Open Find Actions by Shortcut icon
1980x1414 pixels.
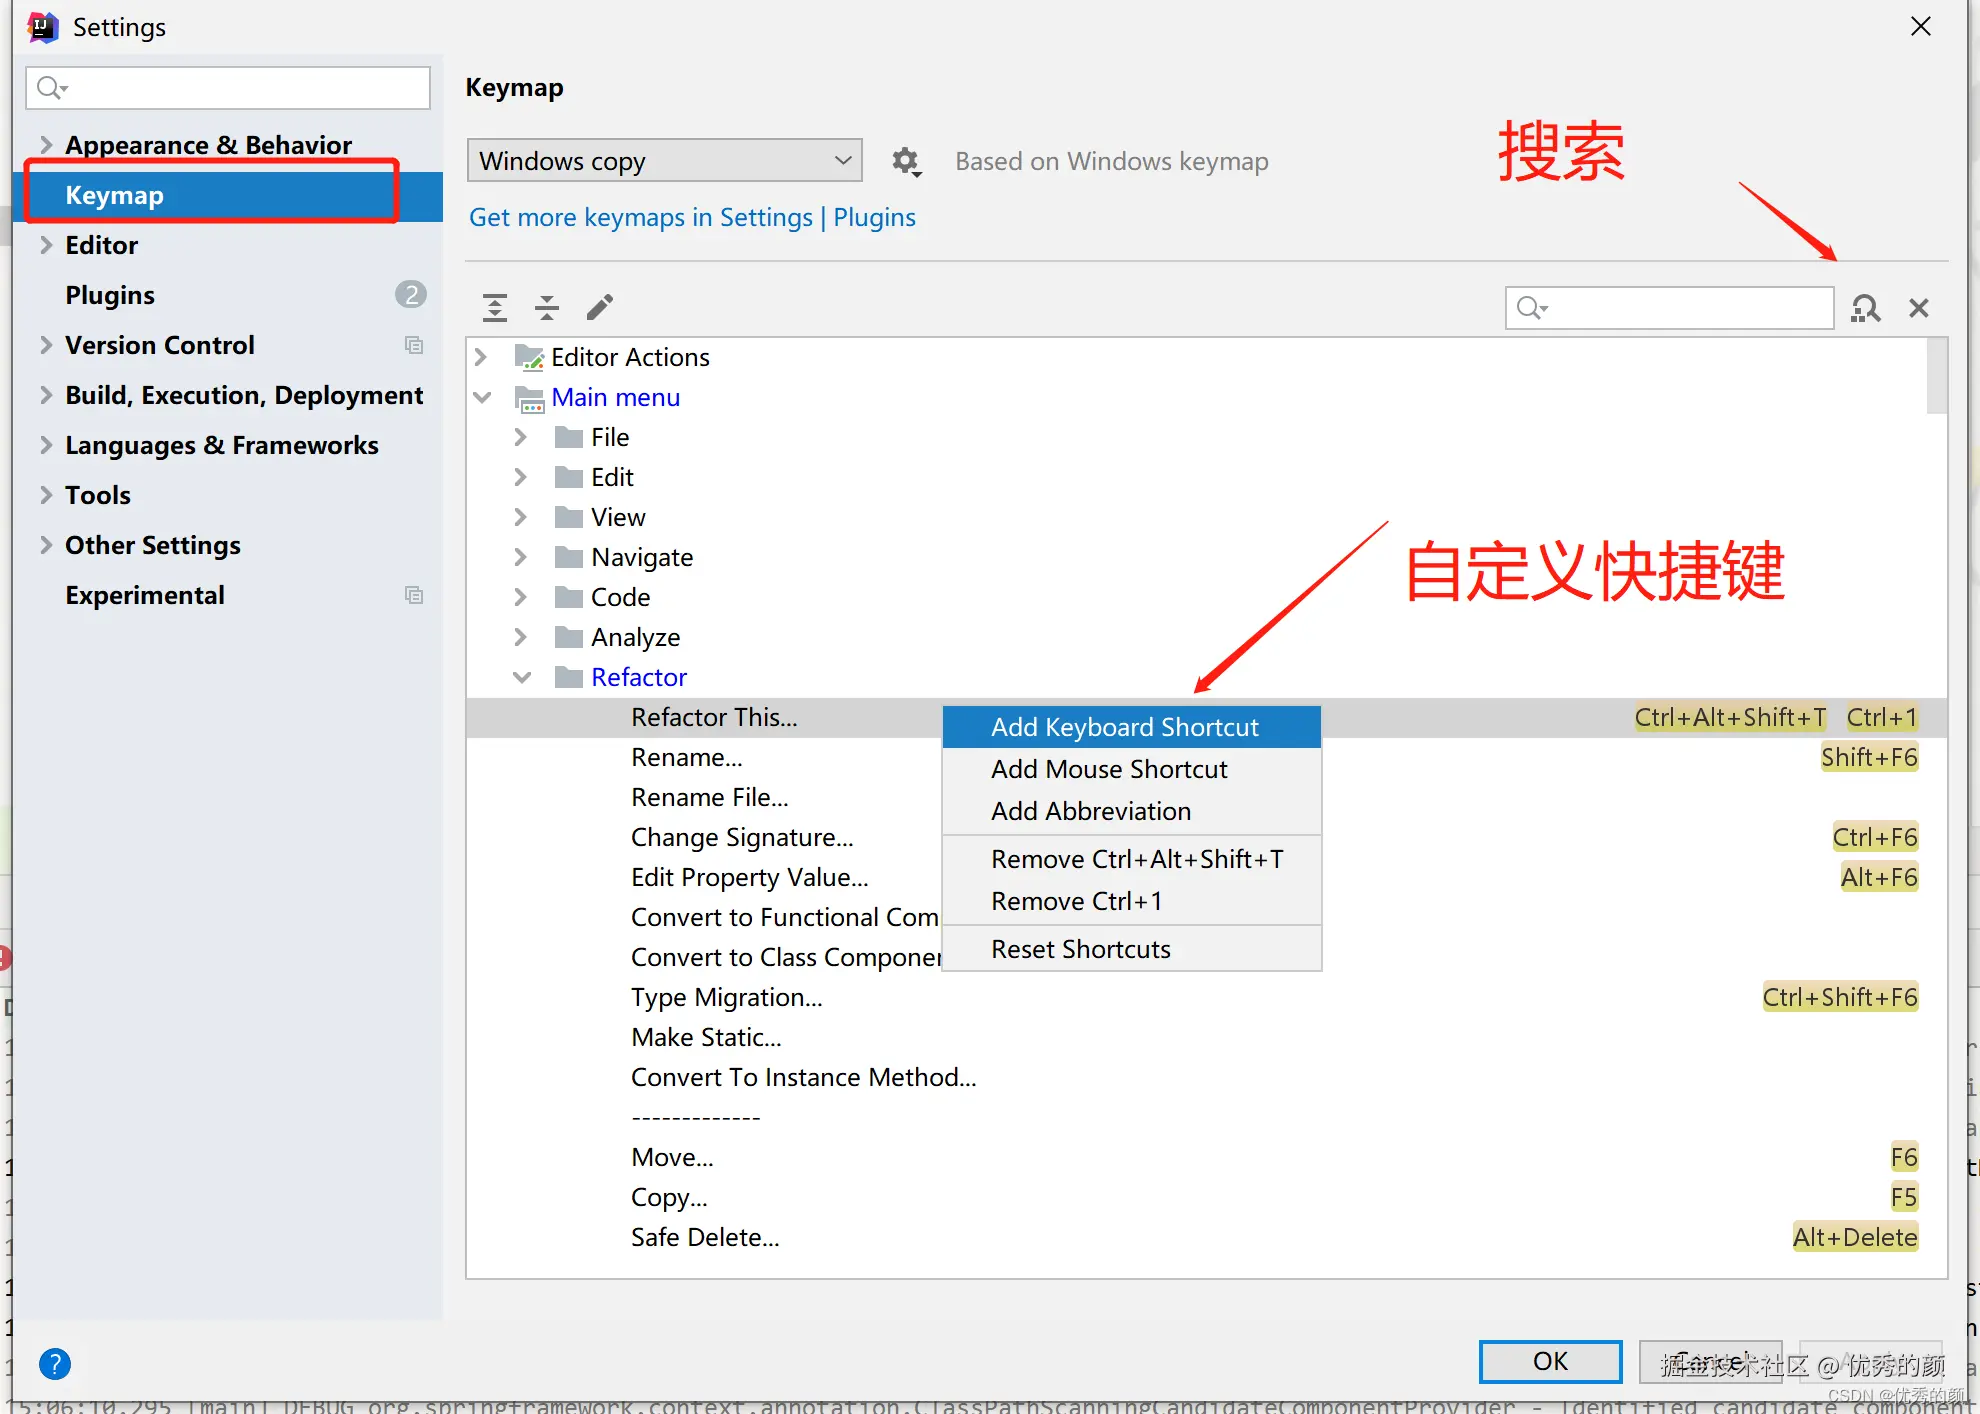(x=1865, y=308)
